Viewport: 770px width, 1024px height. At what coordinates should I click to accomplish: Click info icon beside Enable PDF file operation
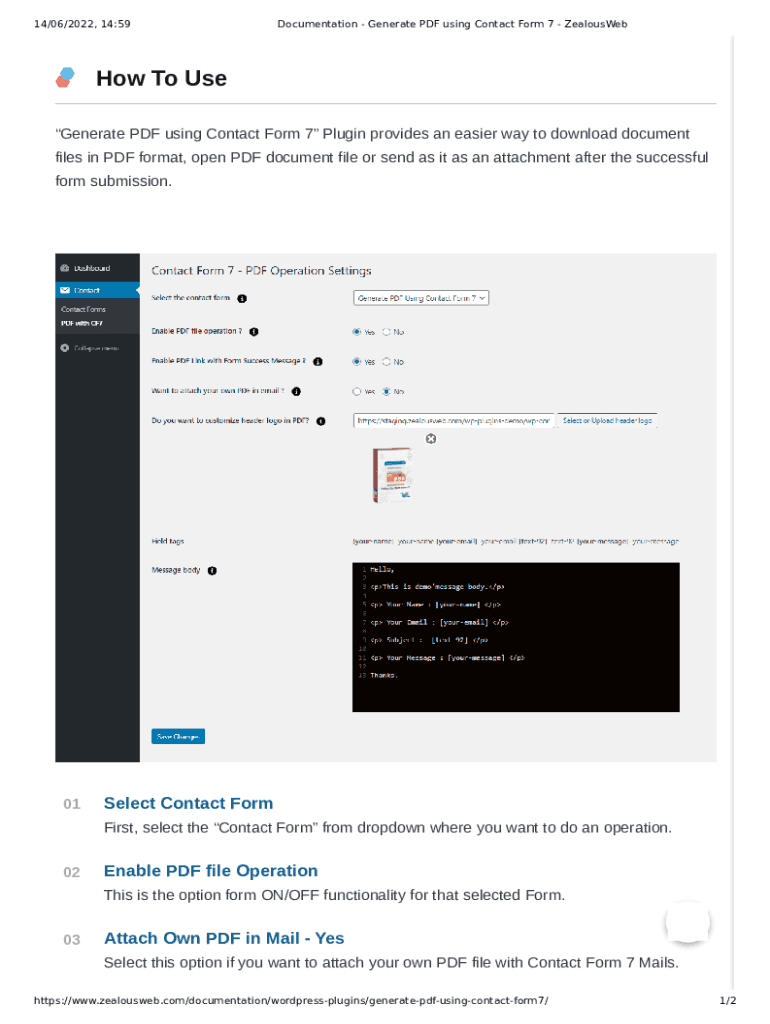click(254, 331)
